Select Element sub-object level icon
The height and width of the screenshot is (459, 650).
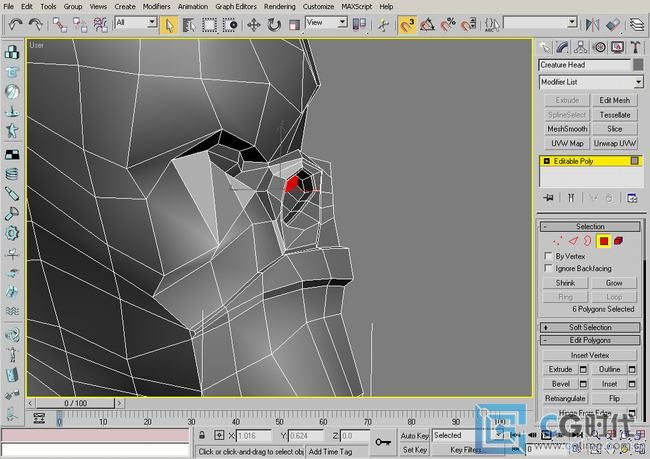(x=618, y=241)
